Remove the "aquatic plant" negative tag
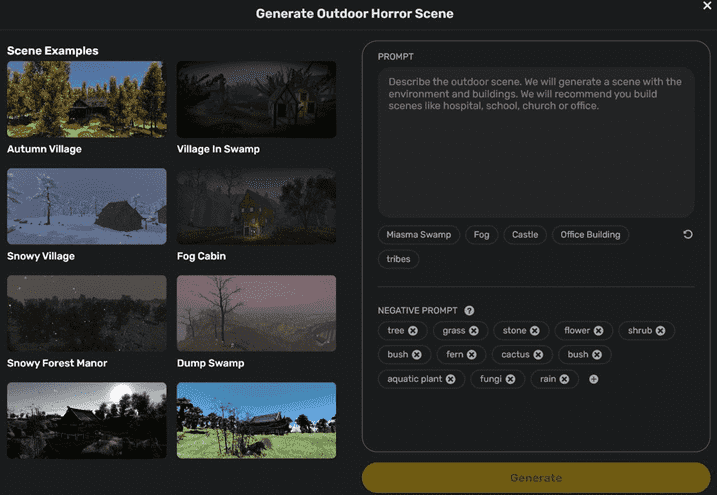Image resolution: width=717 pixels, height=495 pixels. pos(451,379)
